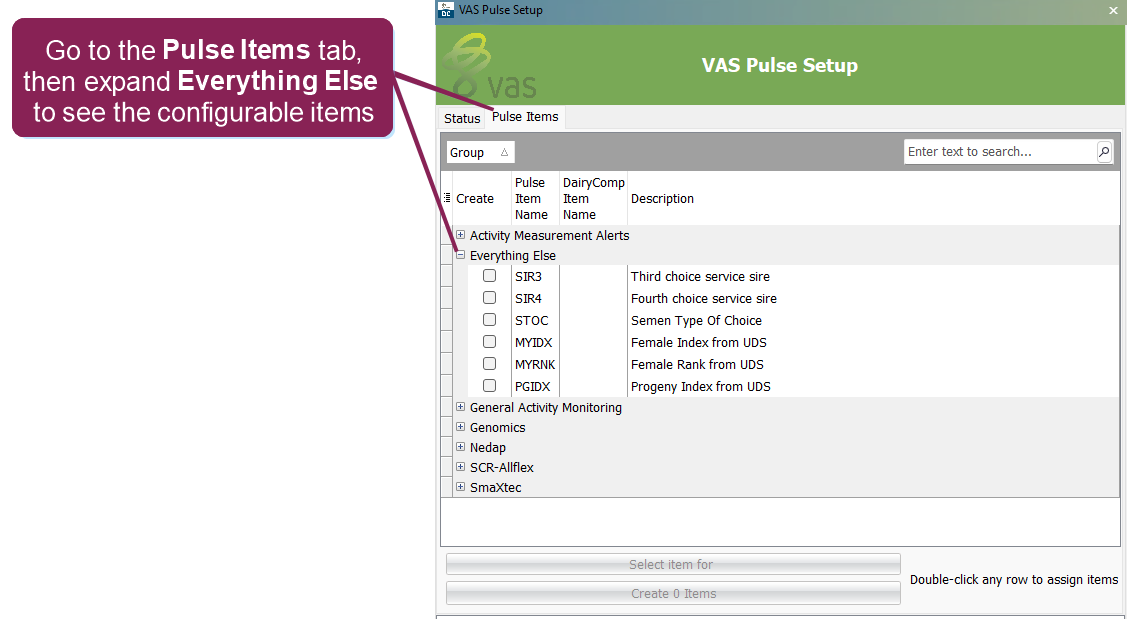The width and height of the screenshot is (1127, 619).
Task: Check the PGIDX create checkbox
Action: point(490,386)
